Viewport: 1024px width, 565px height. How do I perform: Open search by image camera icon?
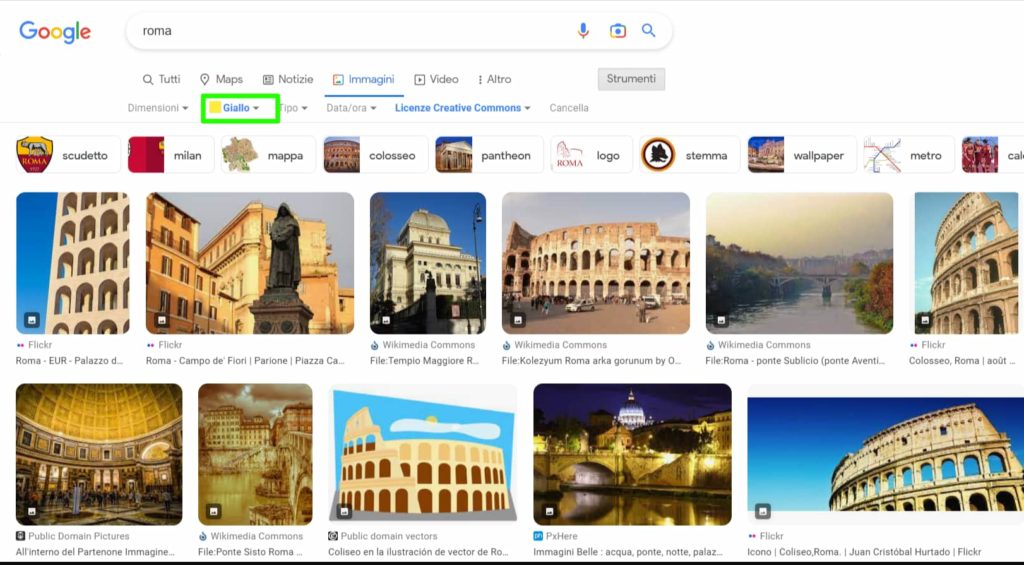(617, 31)
